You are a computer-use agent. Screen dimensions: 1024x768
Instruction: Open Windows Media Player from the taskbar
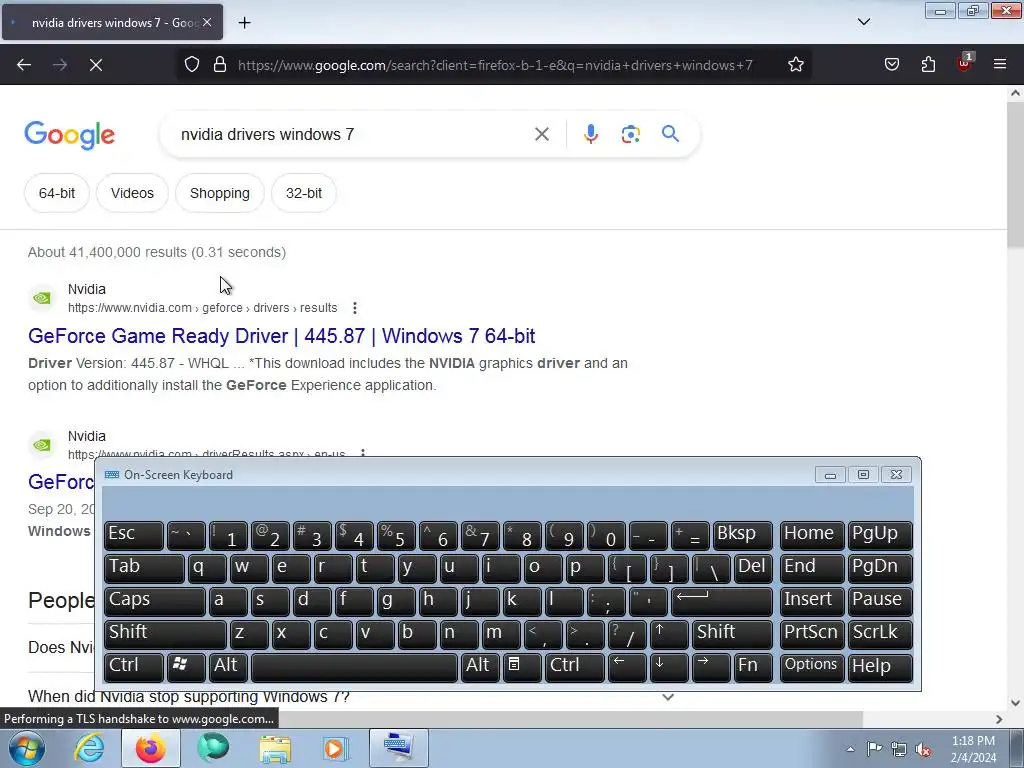336,748
